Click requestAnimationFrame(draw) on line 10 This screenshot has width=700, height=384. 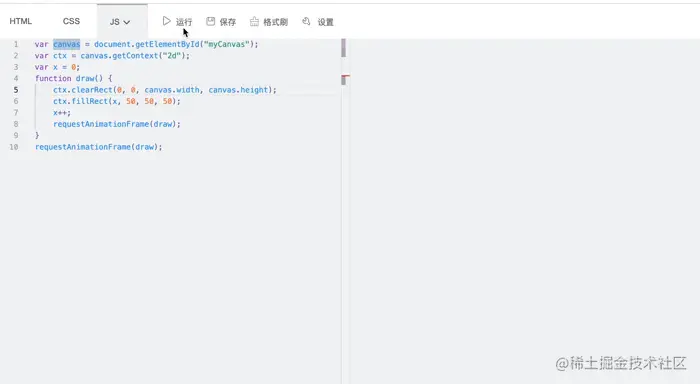(x=96, y=147)
